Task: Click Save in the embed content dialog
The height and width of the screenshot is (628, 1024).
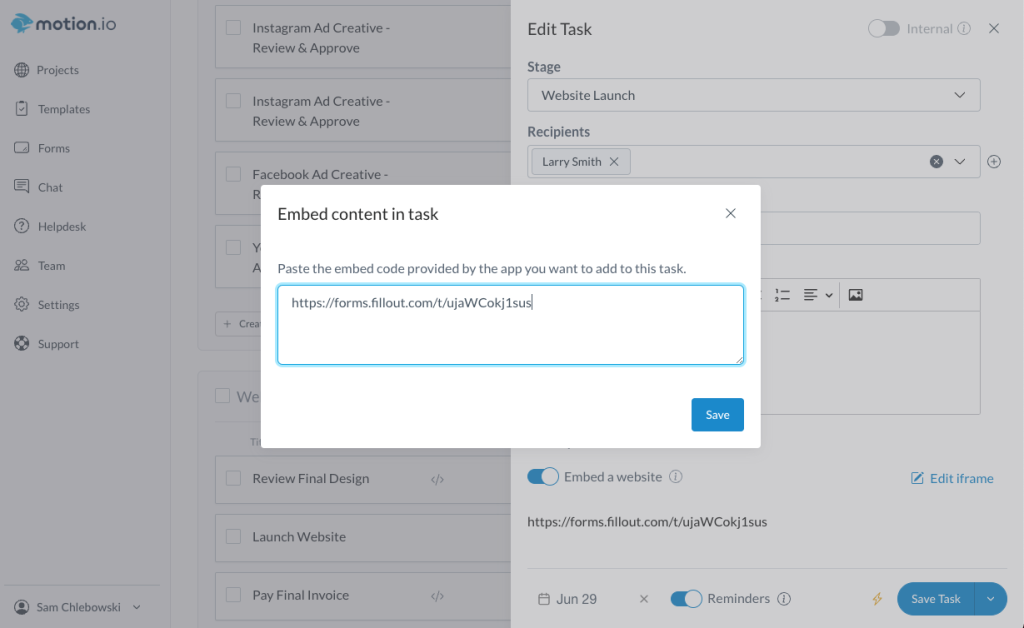Action: point(717,415)
